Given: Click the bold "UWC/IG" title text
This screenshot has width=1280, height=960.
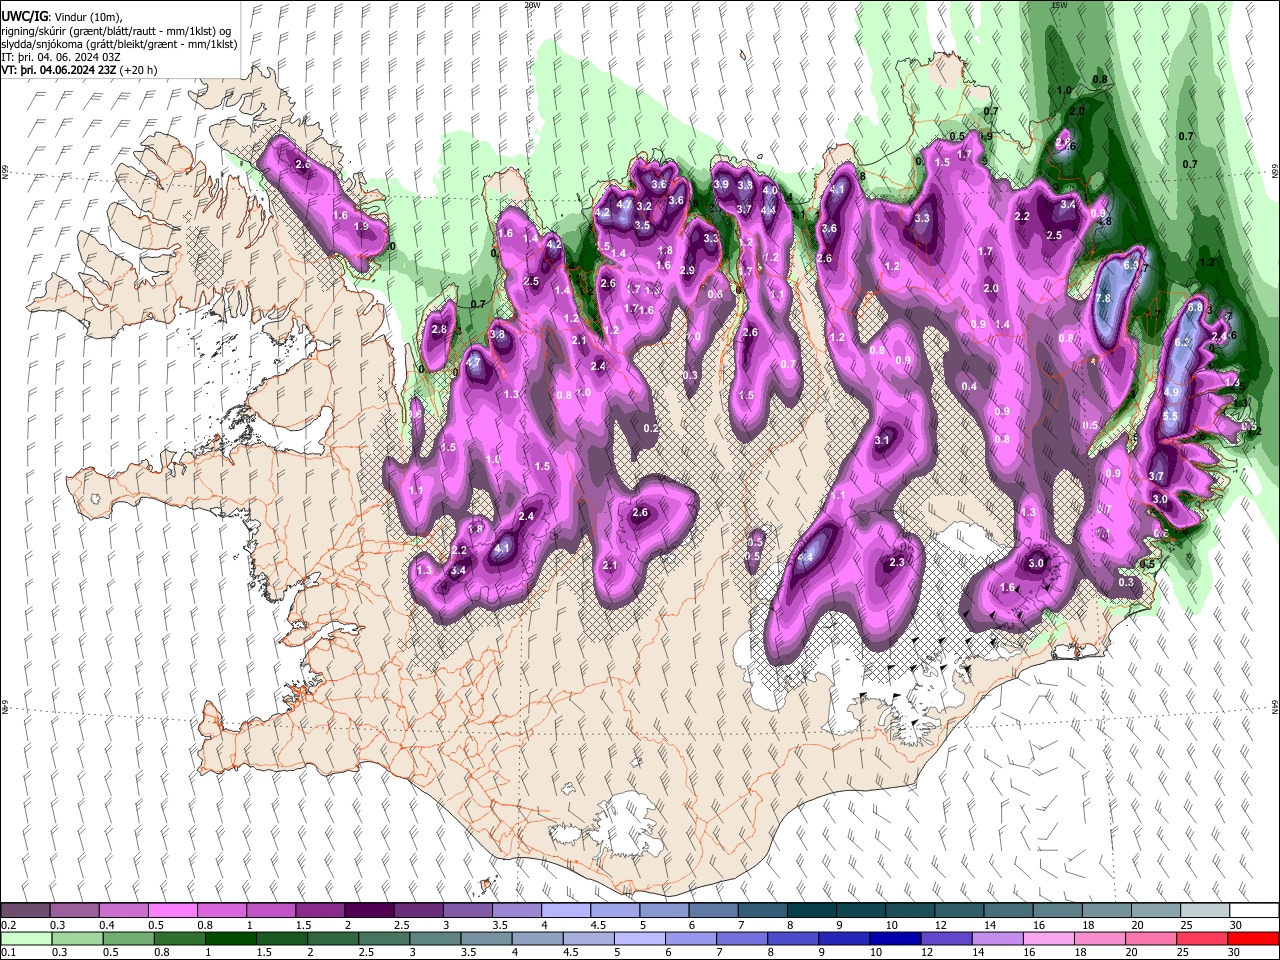Looking at the screenshot, I should [x=23, y=17].
